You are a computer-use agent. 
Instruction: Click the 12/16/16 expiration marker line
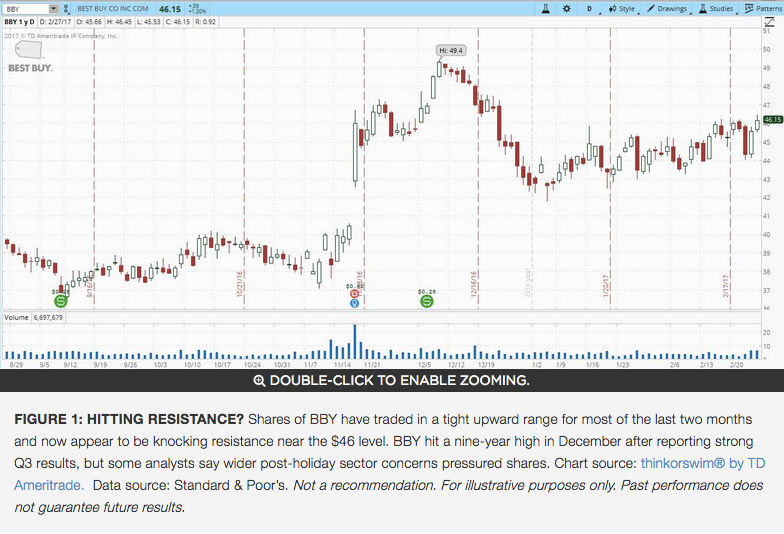[x=478, y=168]
